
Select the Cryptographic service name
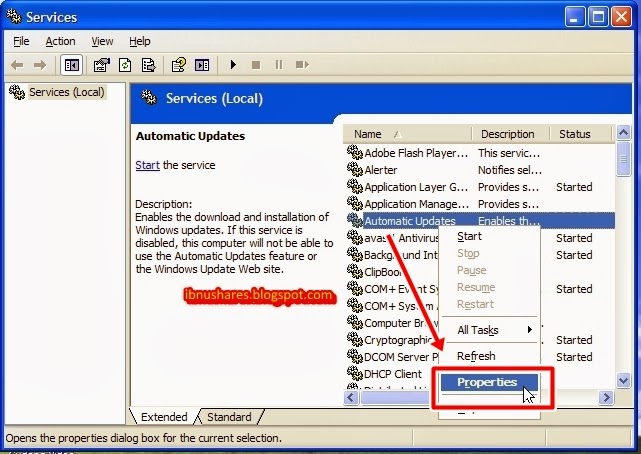click(x=399, y=340)
